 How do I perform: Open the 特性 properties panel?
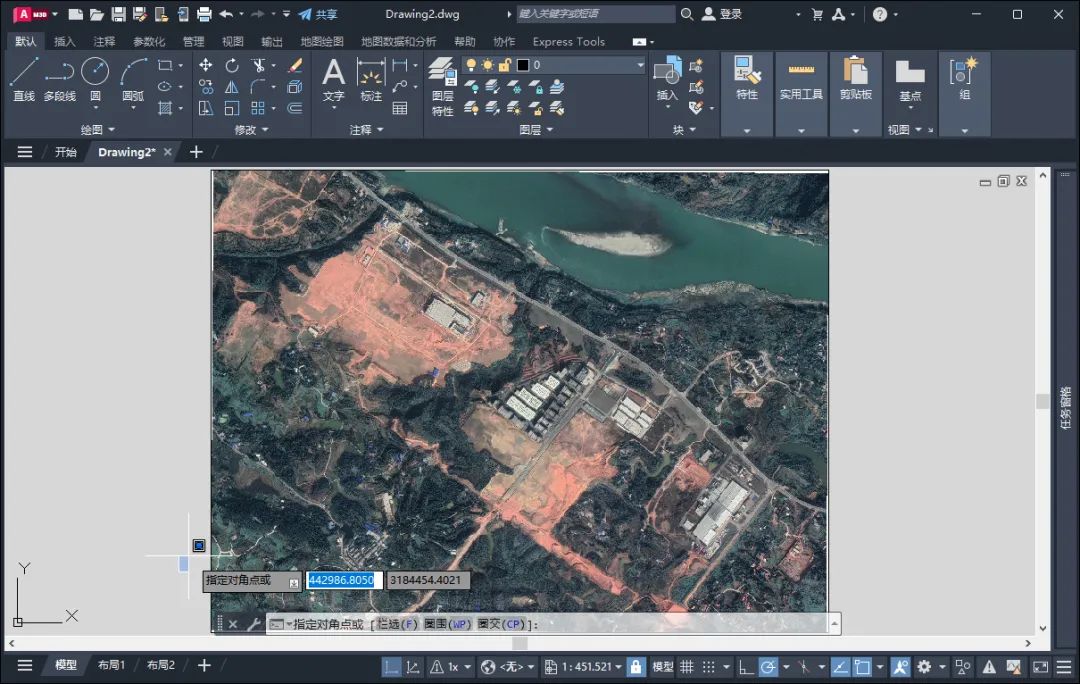[747, 79]
